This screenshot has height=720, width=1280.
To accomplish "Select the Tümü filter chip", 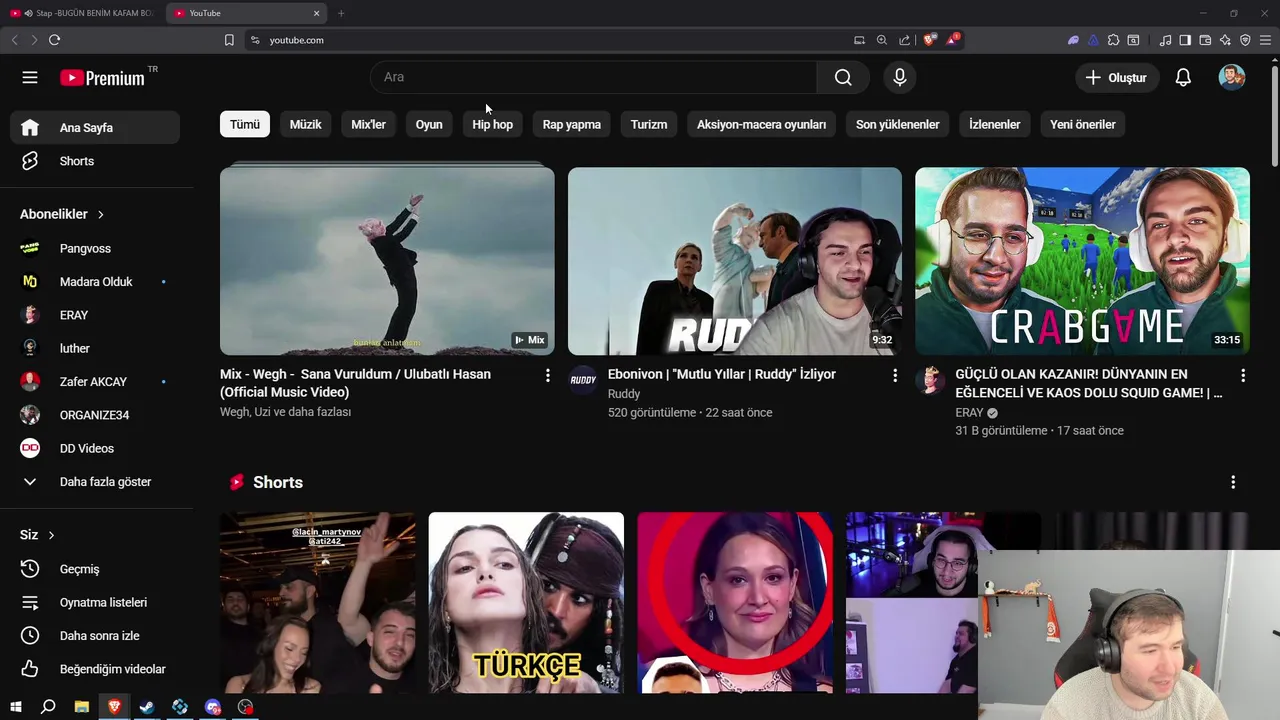I will (x=245, y=124).
